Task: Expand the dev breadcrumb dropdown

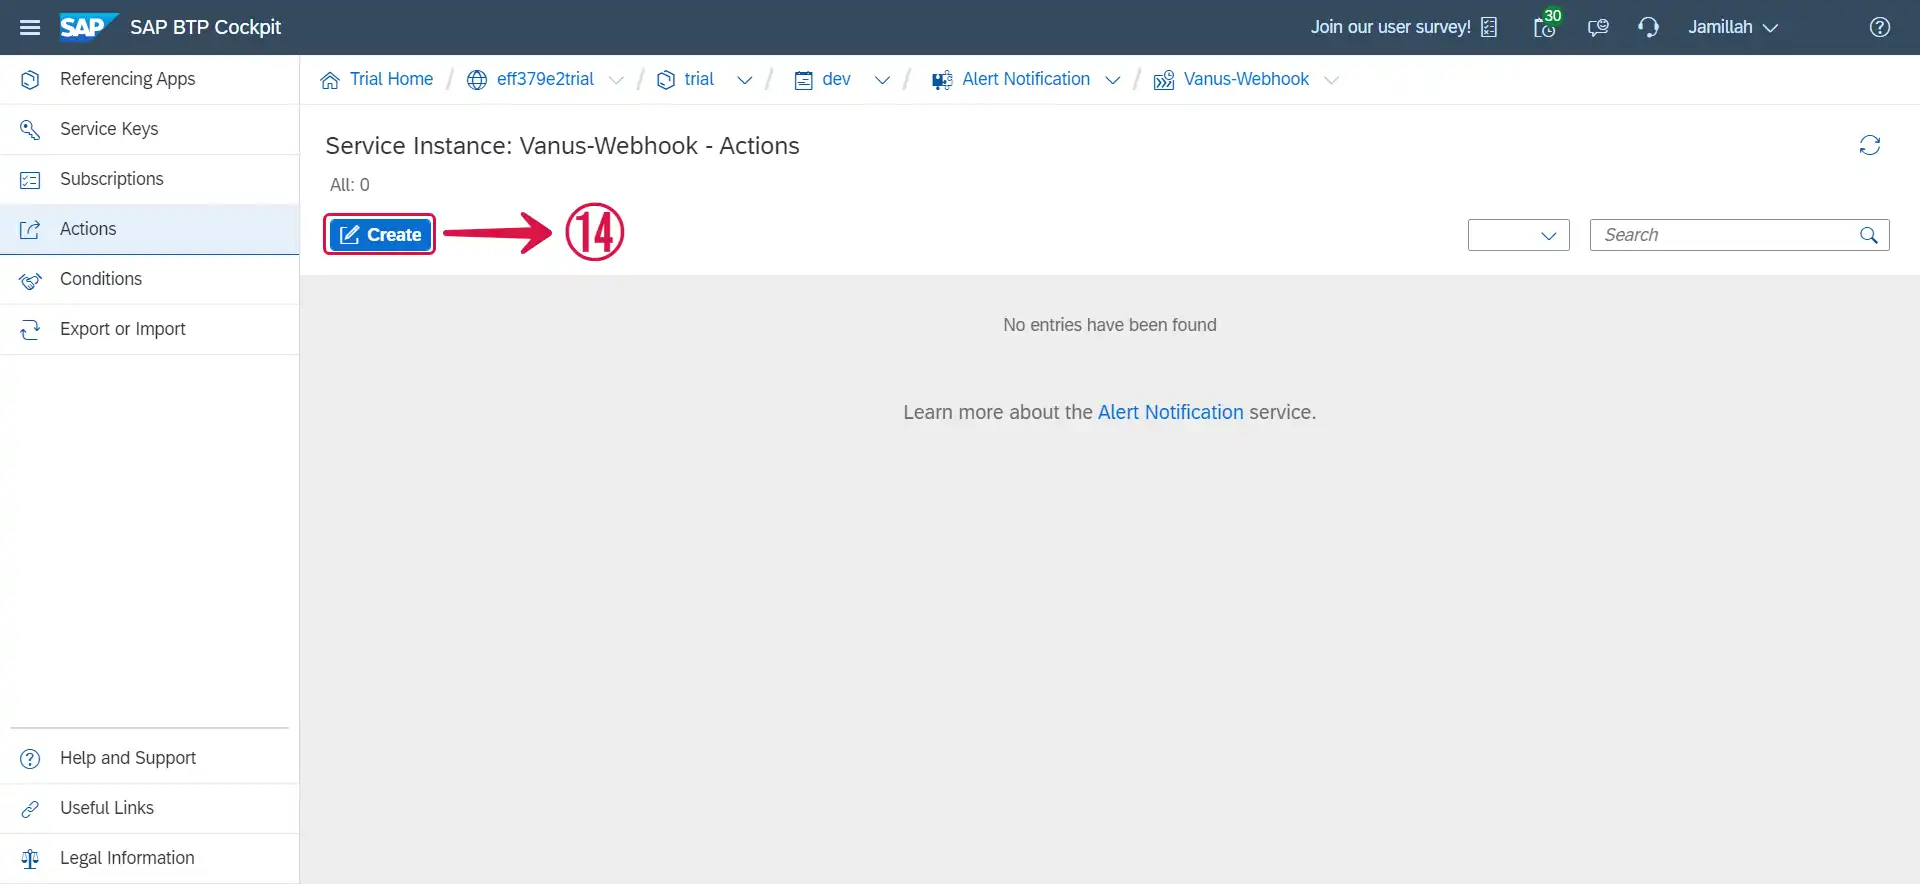Action: [x=882, y=80]
